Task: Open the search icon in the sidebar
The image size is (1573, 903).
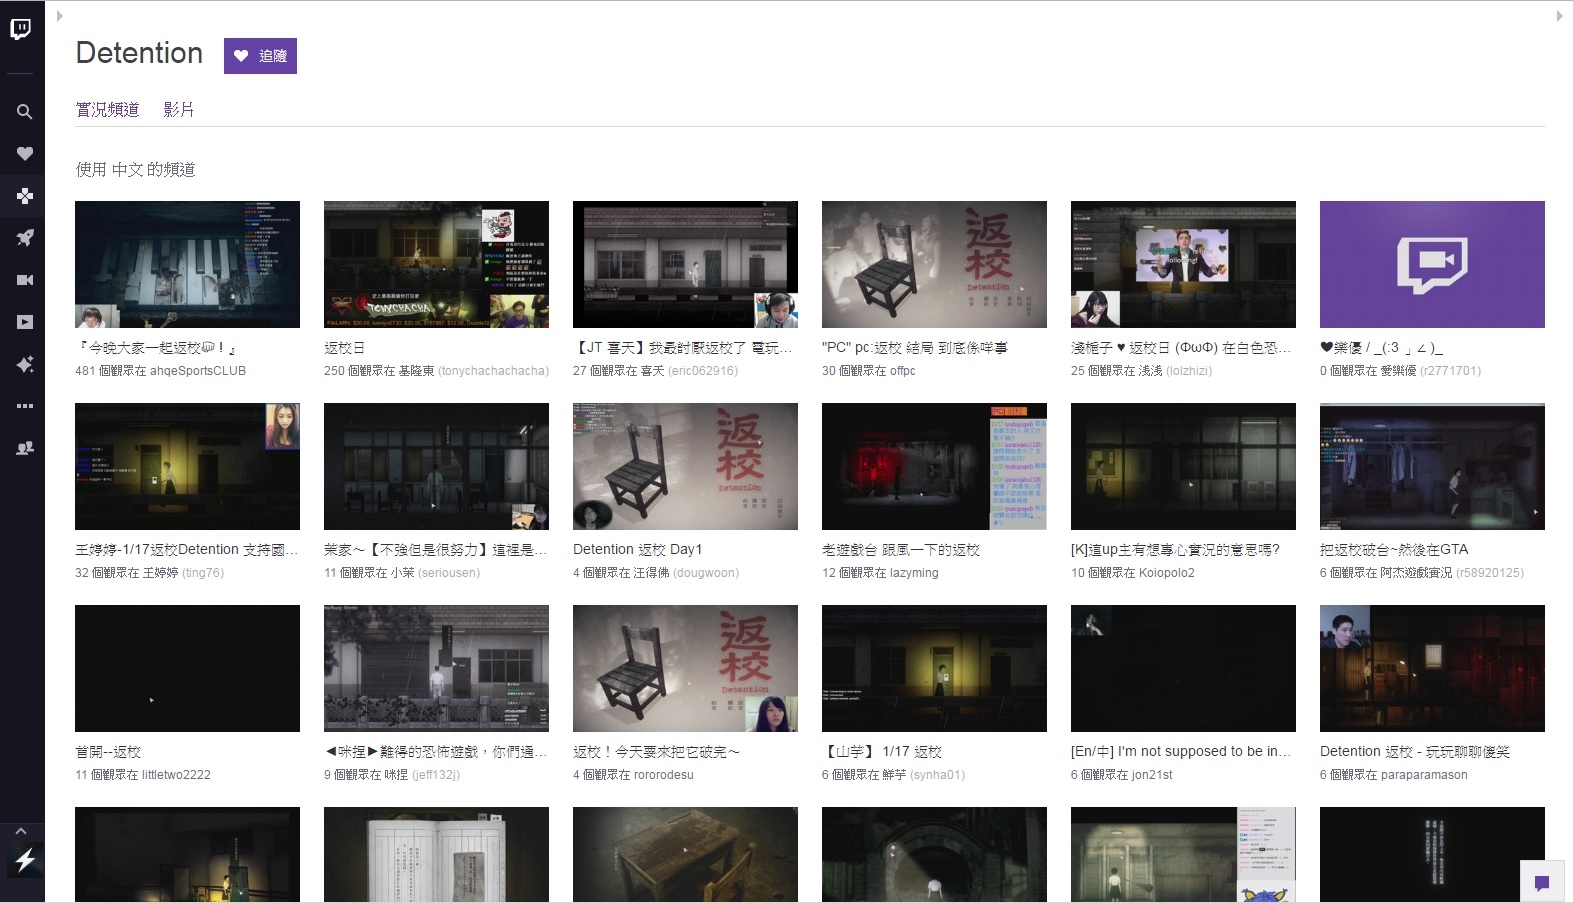Action: click(x=24, y=112)
